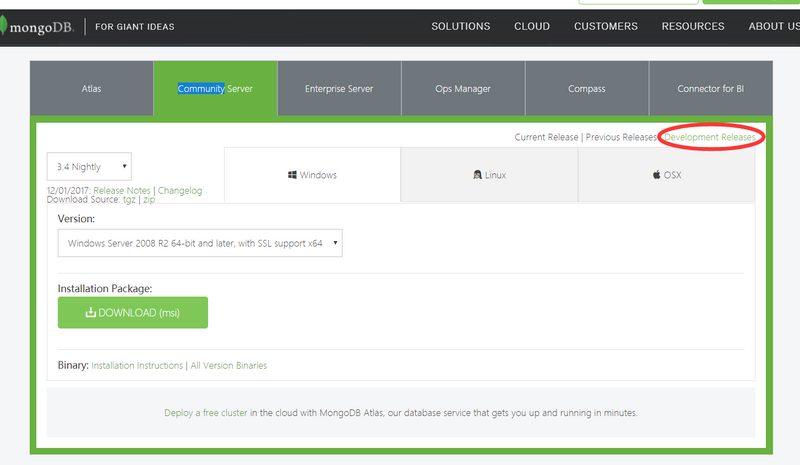Click the DOWNLOAD (msi) button

tap(133, 312)
